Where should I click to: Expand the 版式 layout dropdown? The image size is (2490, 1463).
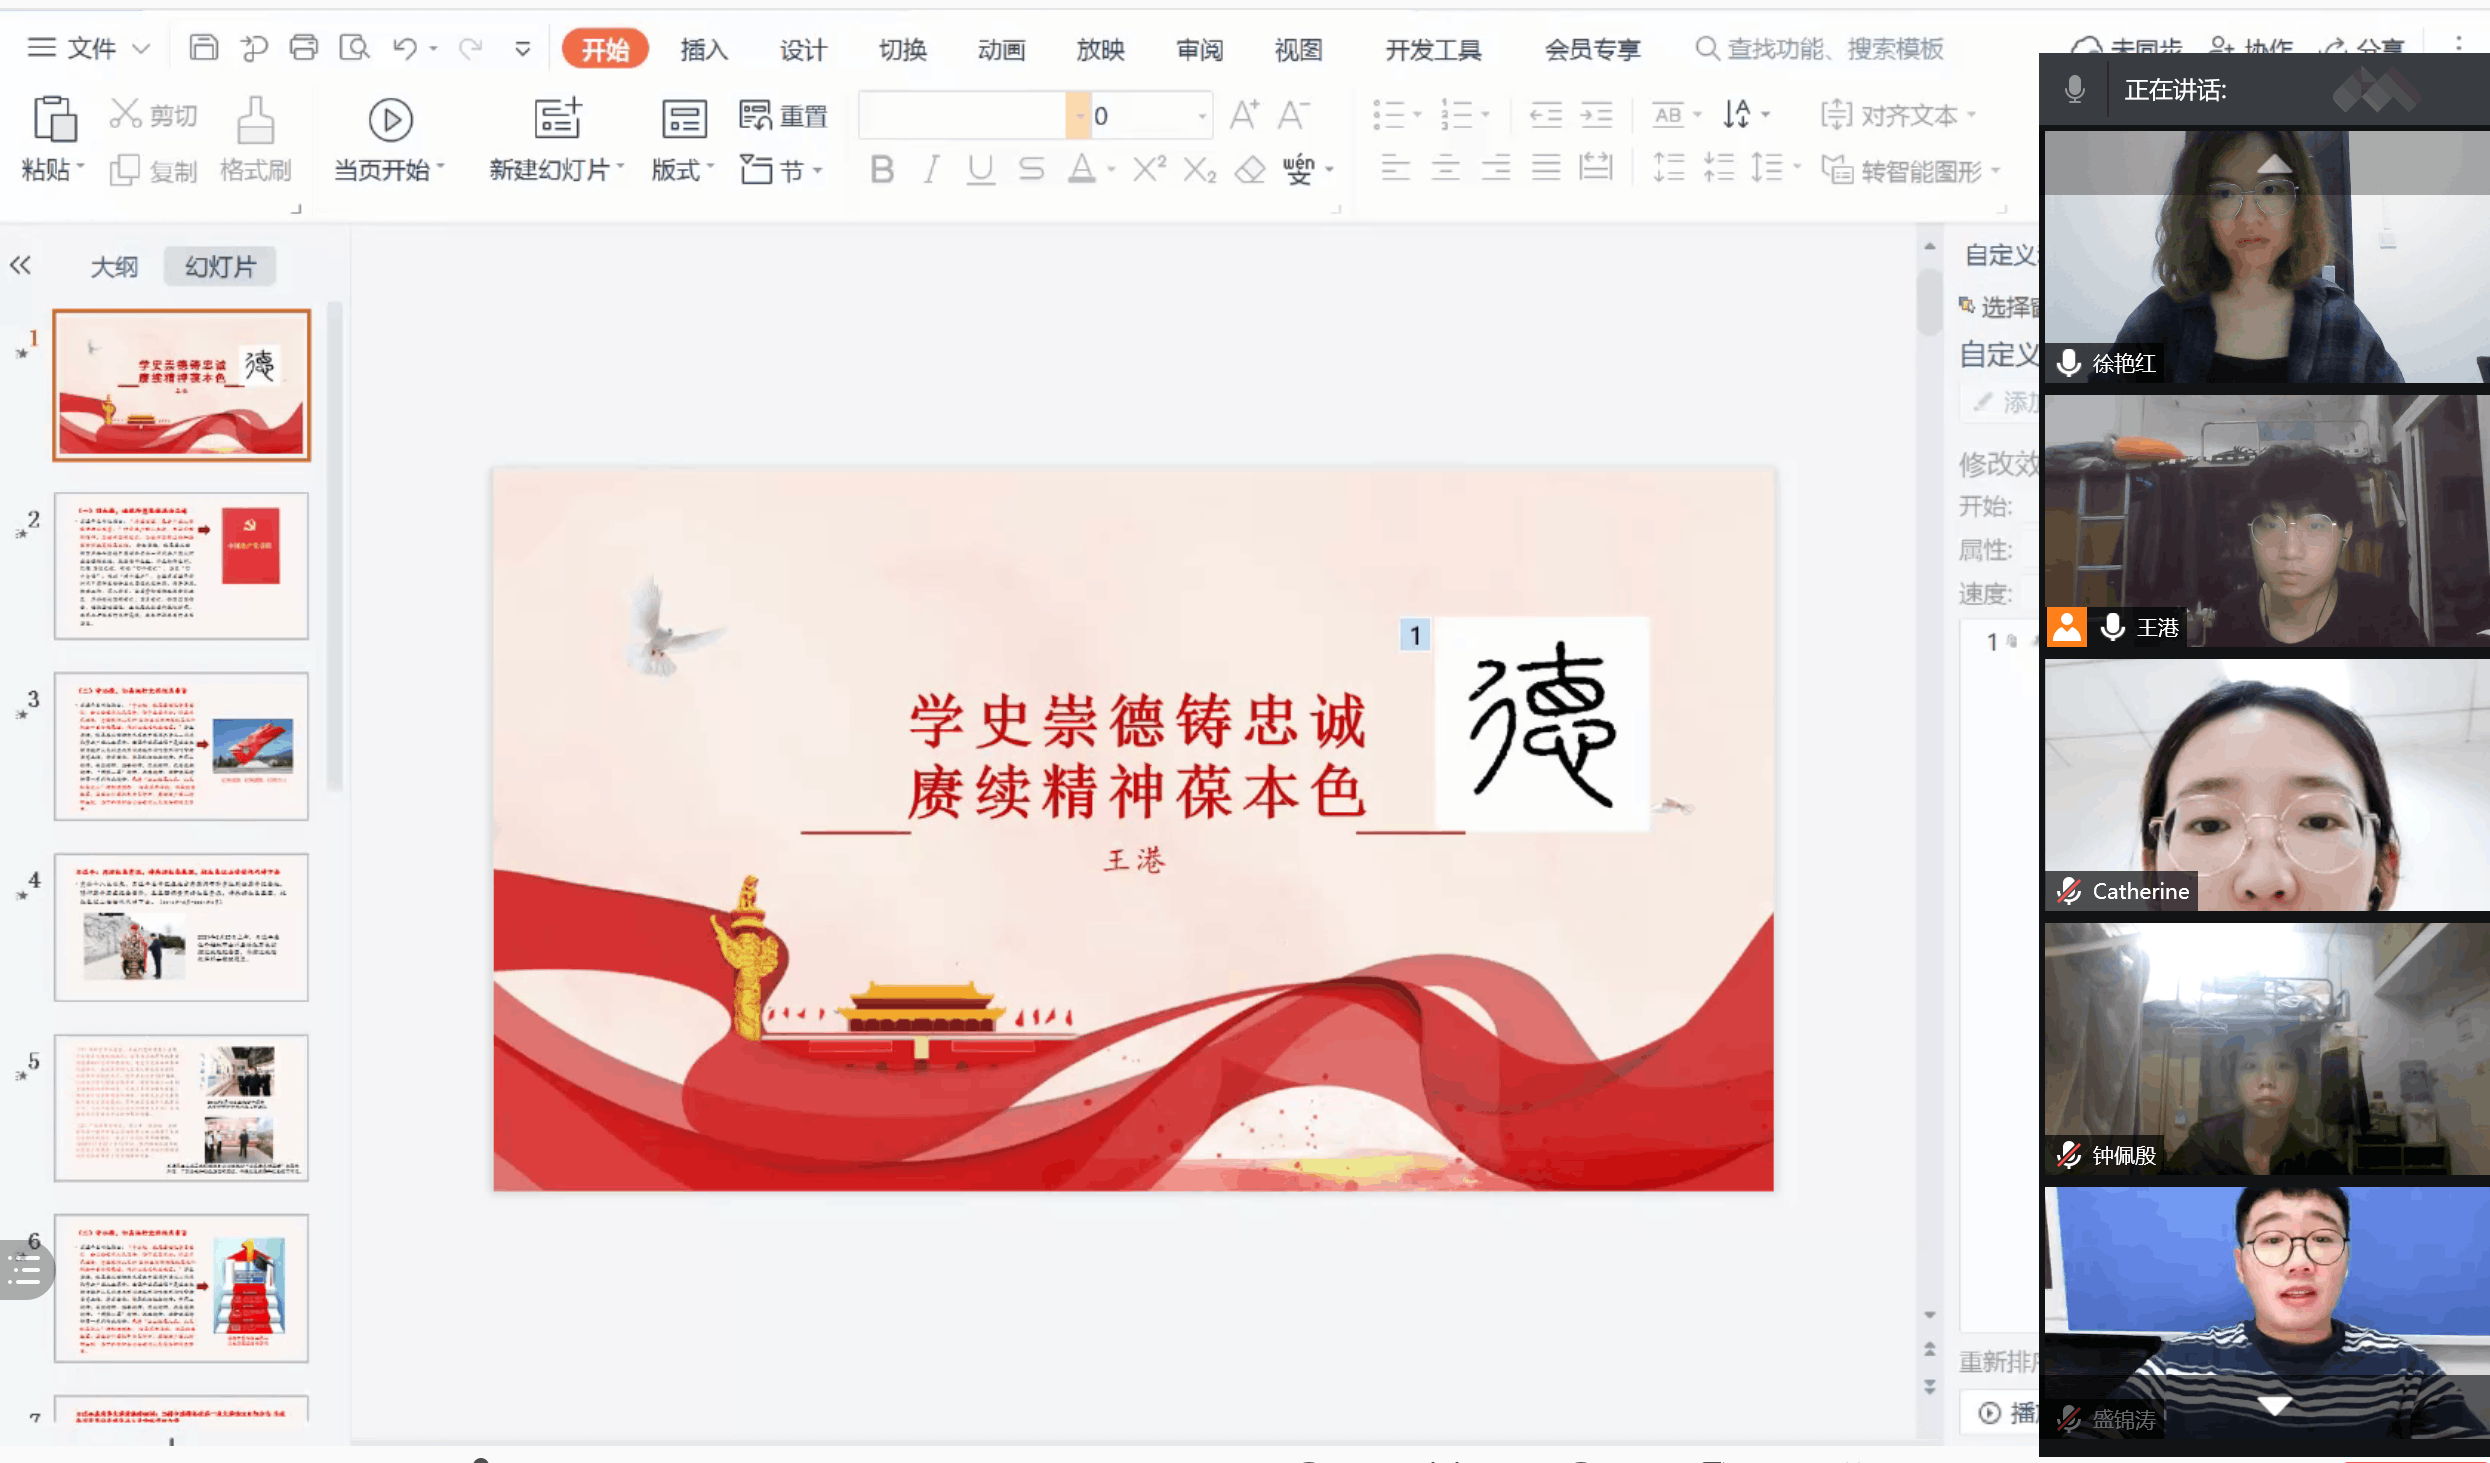[683, 170]
